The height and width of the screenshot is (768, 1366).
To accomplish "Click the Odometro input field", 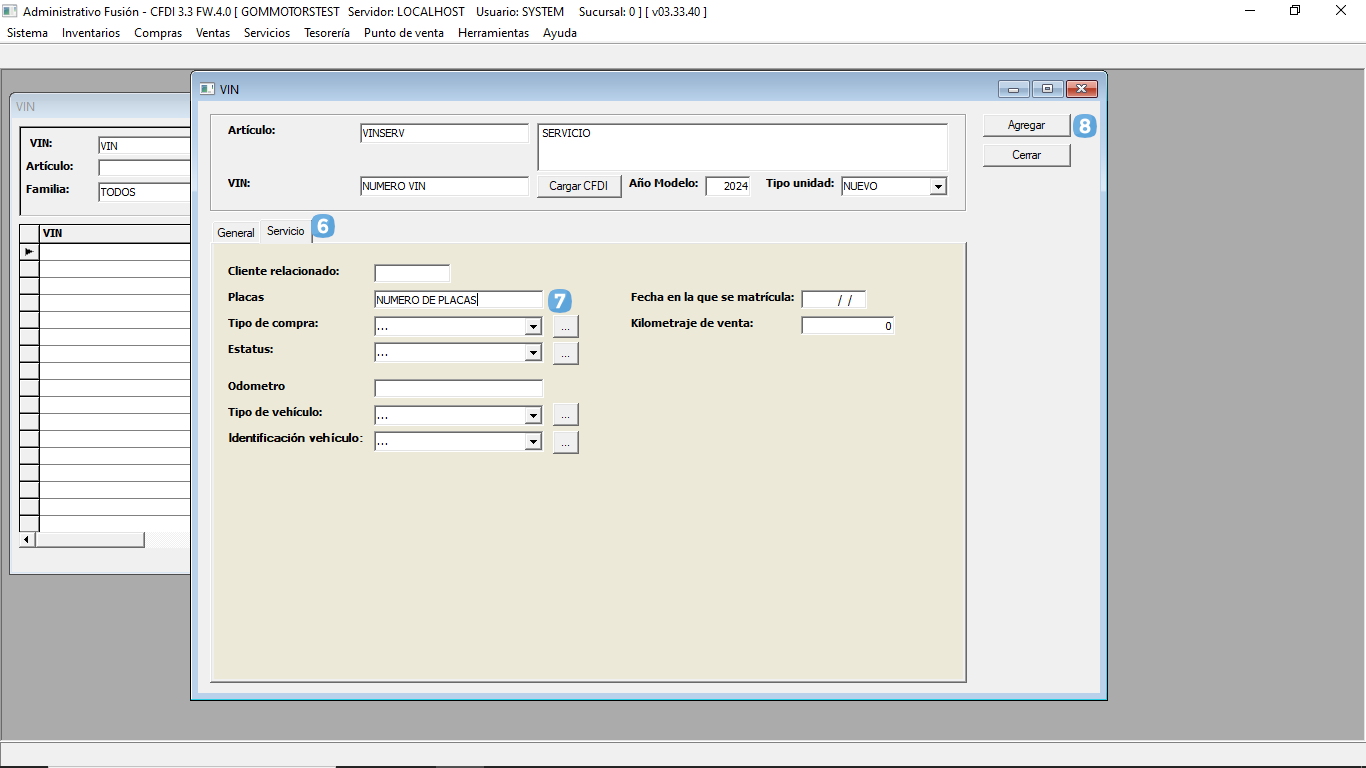I will 458,388.
